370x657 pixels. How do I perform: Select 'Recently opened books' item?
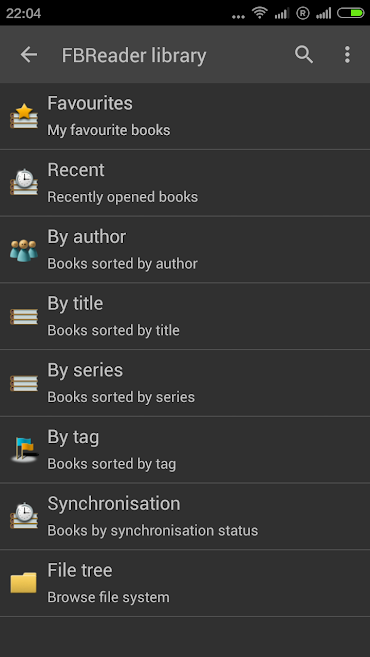point(122,197)
